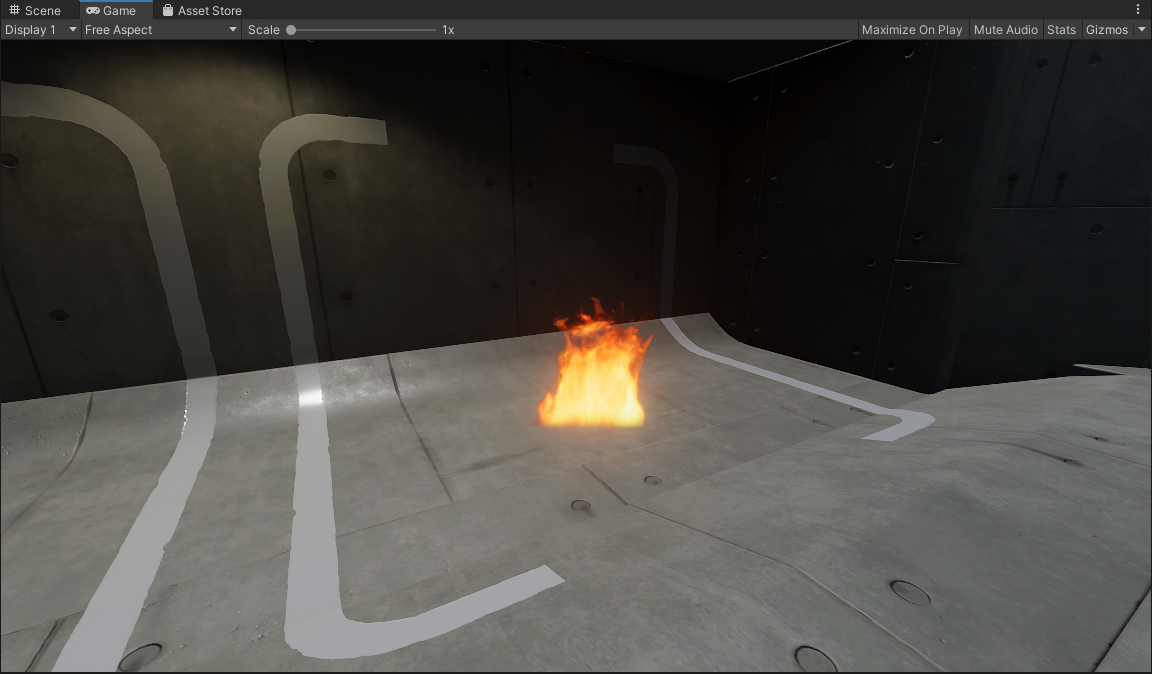Toggle Maximize On Play
Screen dimensions: 1152x674
click(x=911, y=30)
